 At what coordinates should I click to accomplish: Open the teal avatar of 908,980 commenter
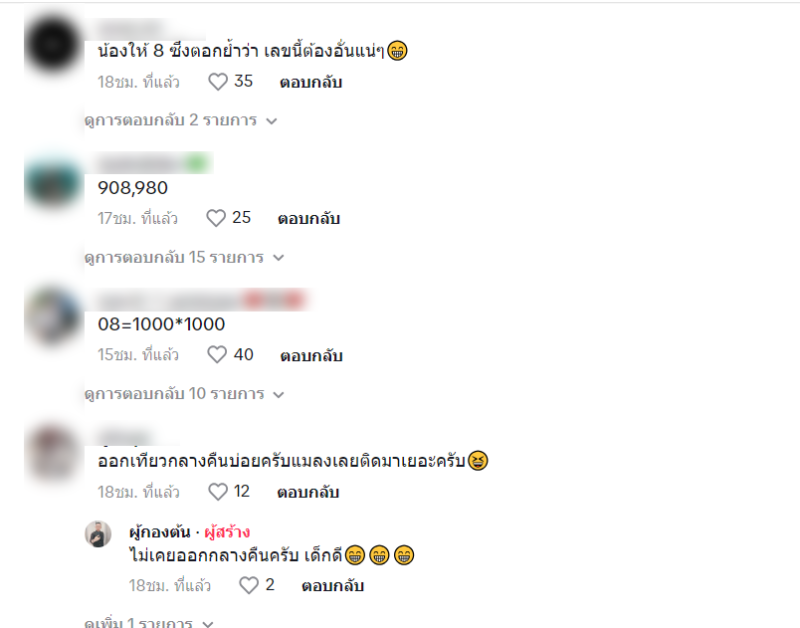pyautogui.click(x=53, y=181)
